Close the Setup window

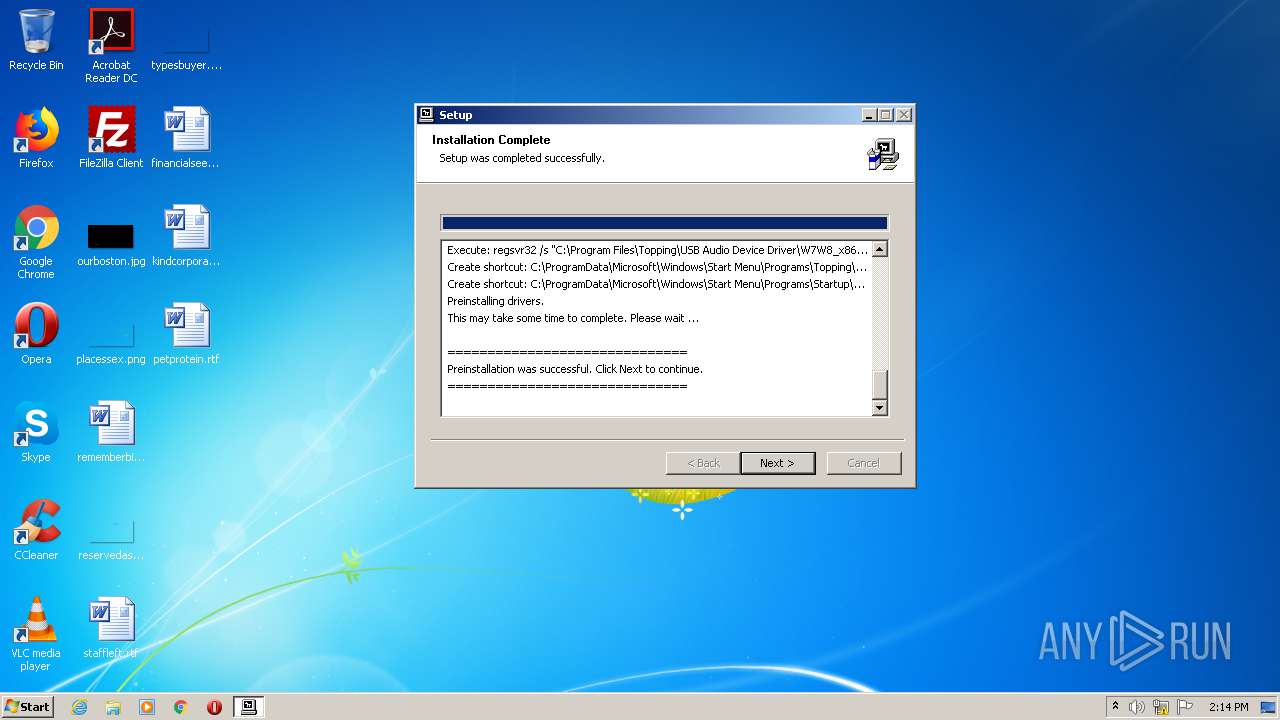tap(904, 115)
